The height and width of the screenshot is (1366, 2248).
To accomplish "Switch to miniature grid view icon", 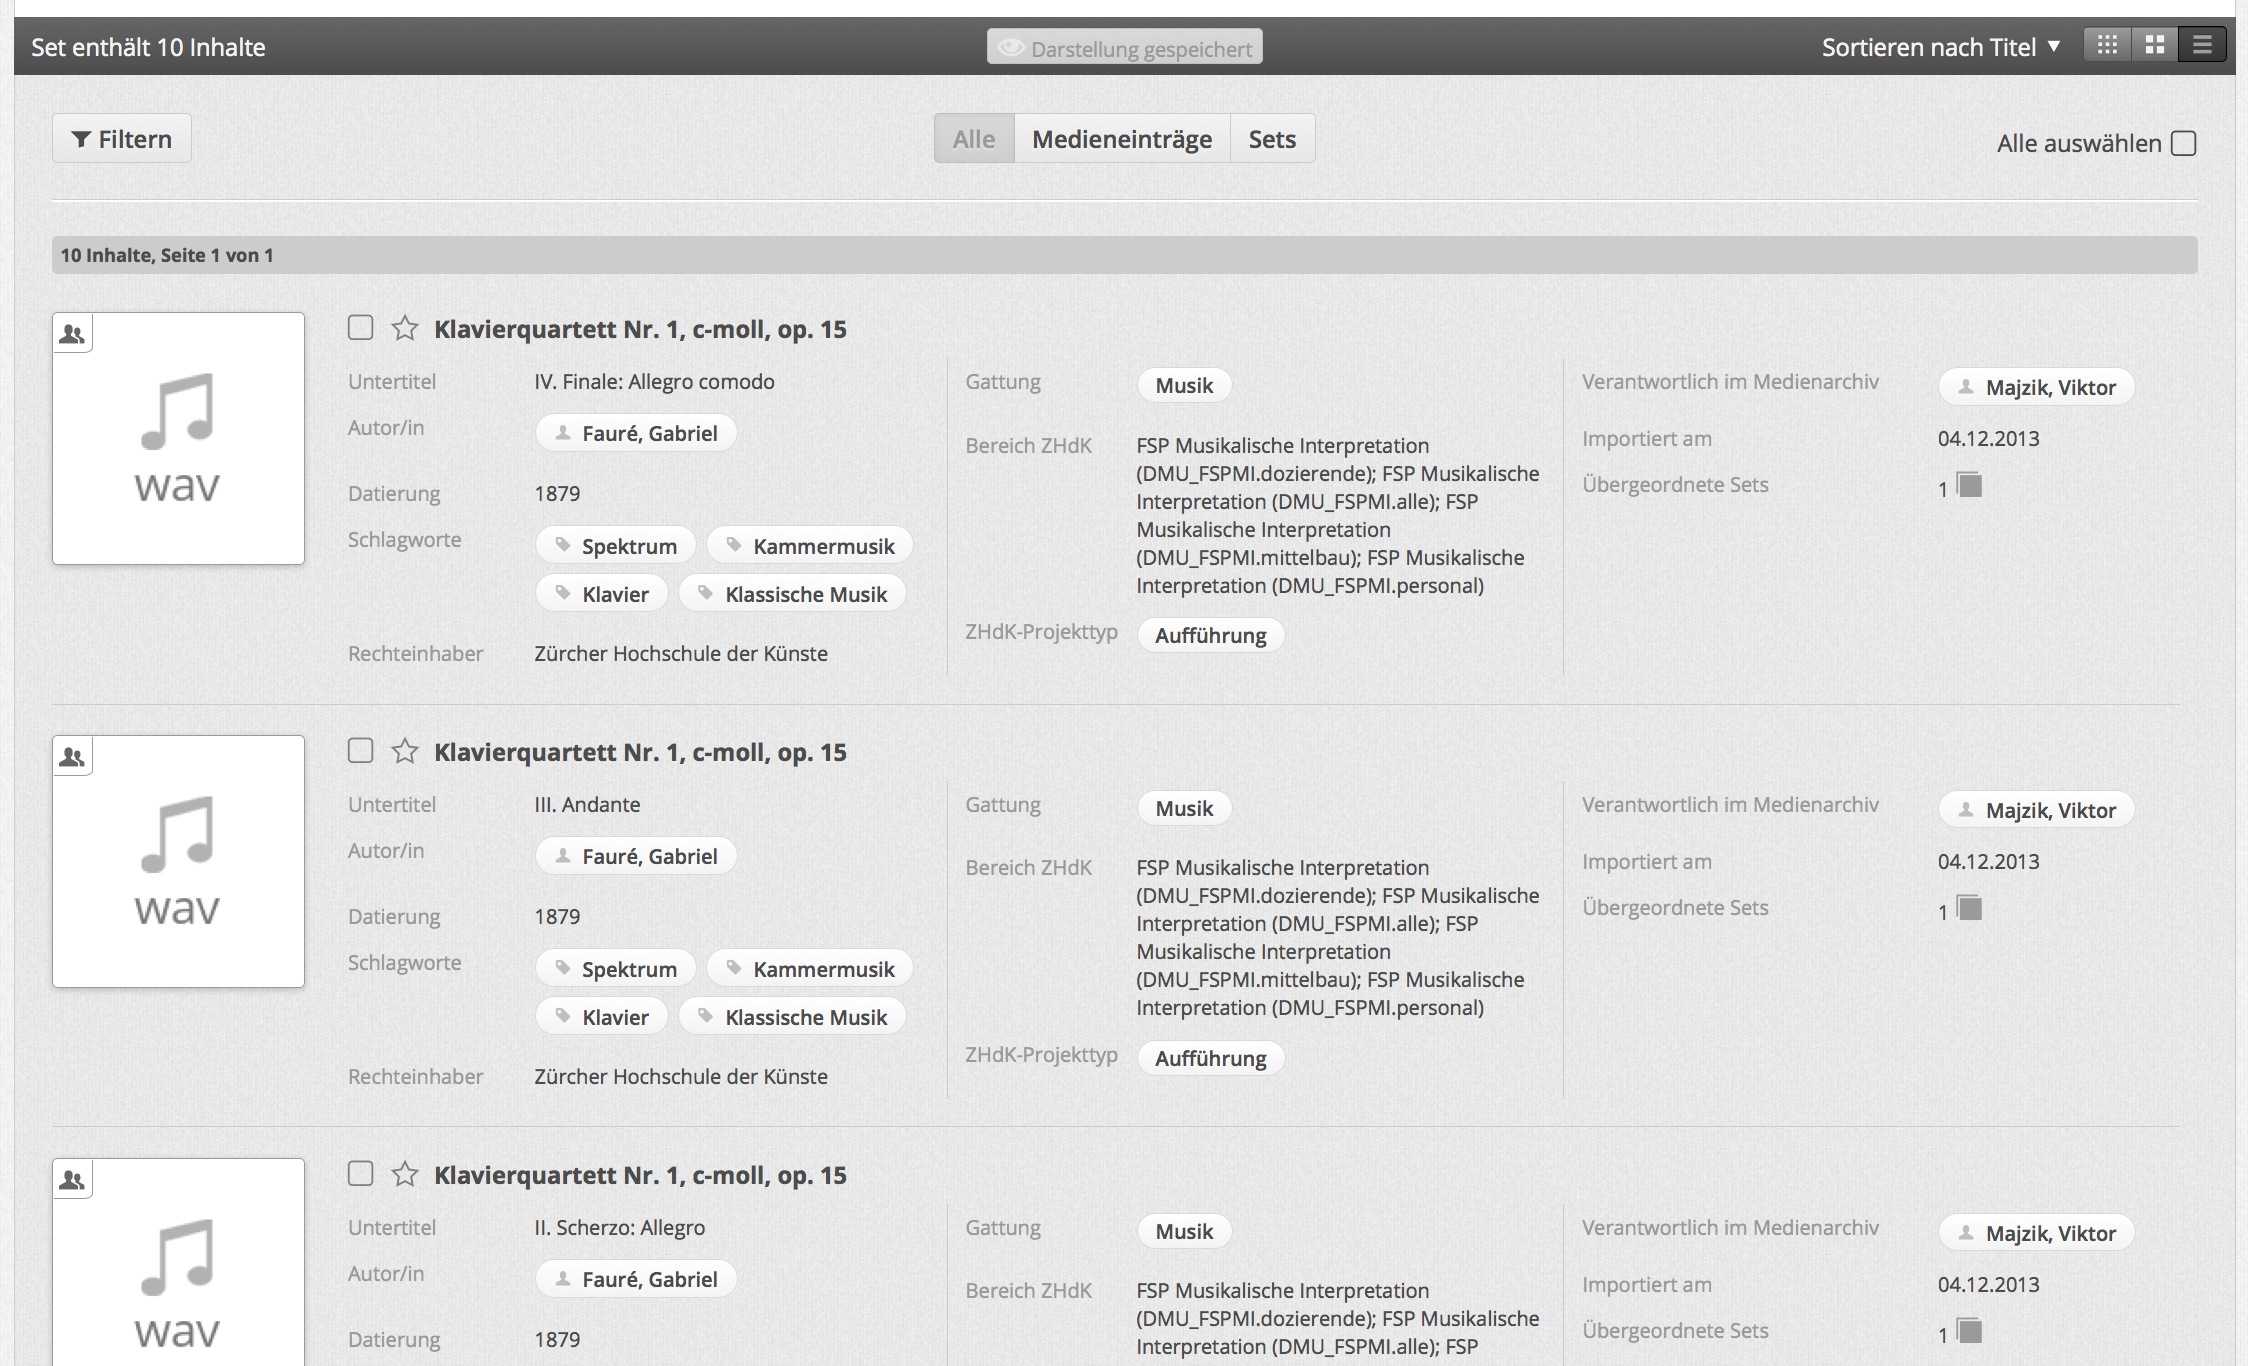I will (x=2107, y=46).
